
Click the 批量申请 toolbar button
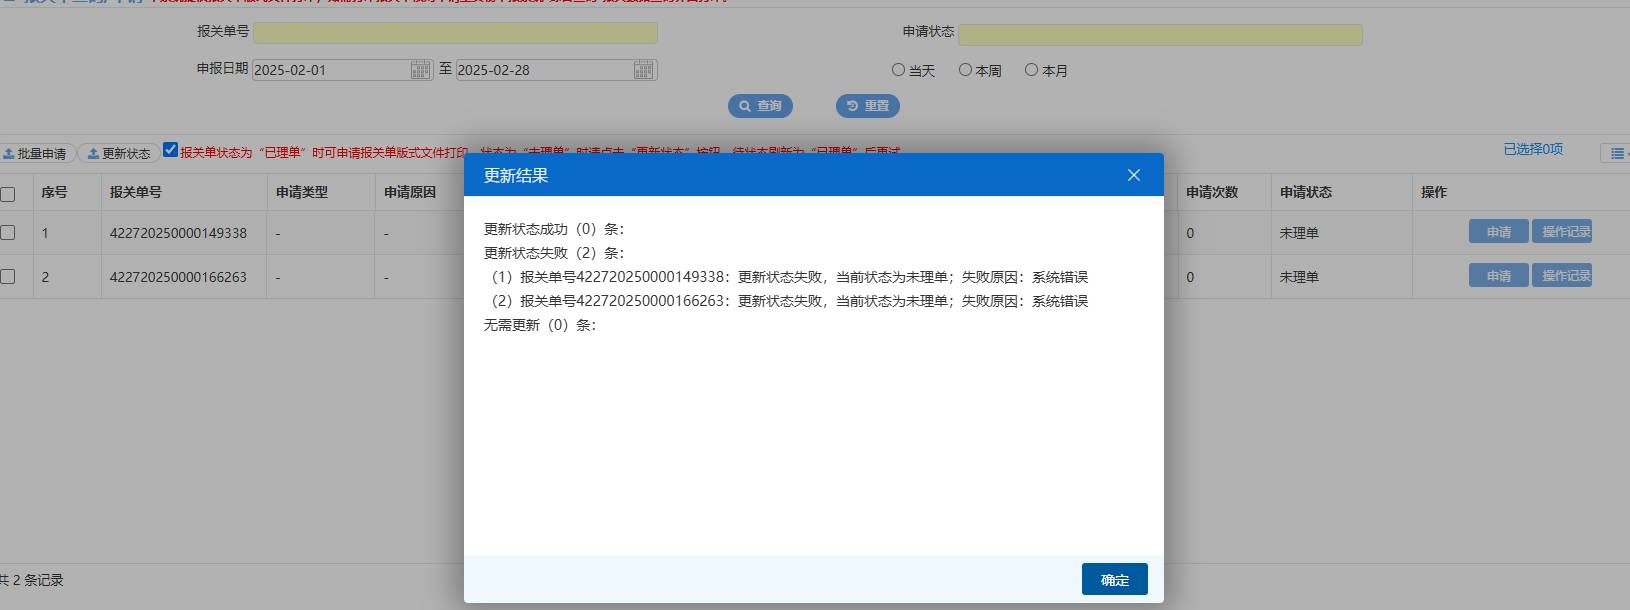click(36, 153)
